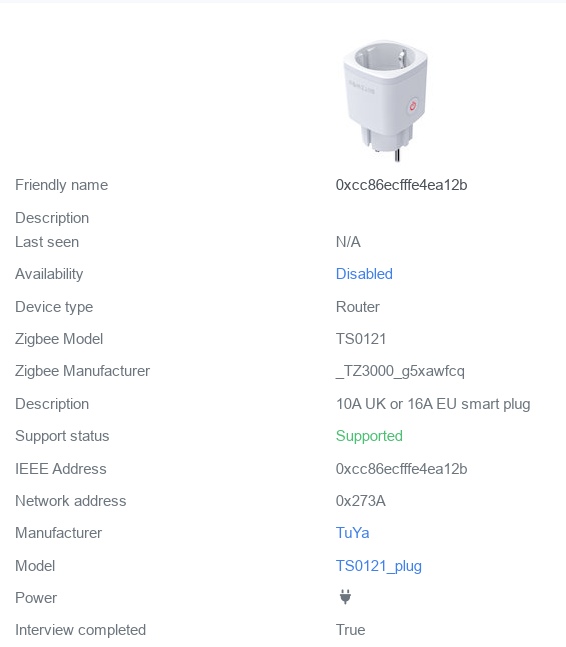Click the smart plug device image
Viewport: 566px width, 647px height.
(385, 101)
